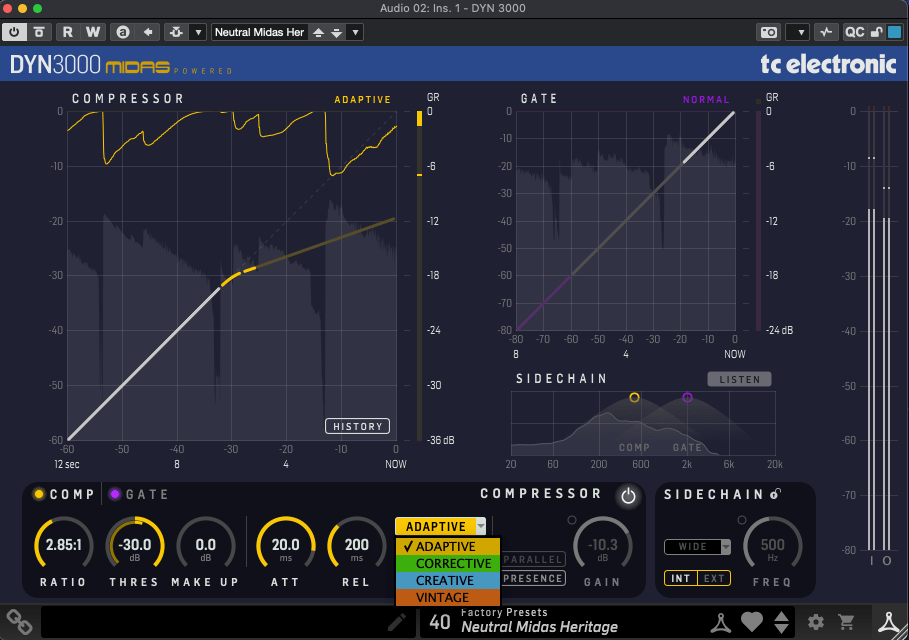Screen dimensions: 909x640
Task: Select CREATIVE from the mode menu
Action: (x=445, y=580)
